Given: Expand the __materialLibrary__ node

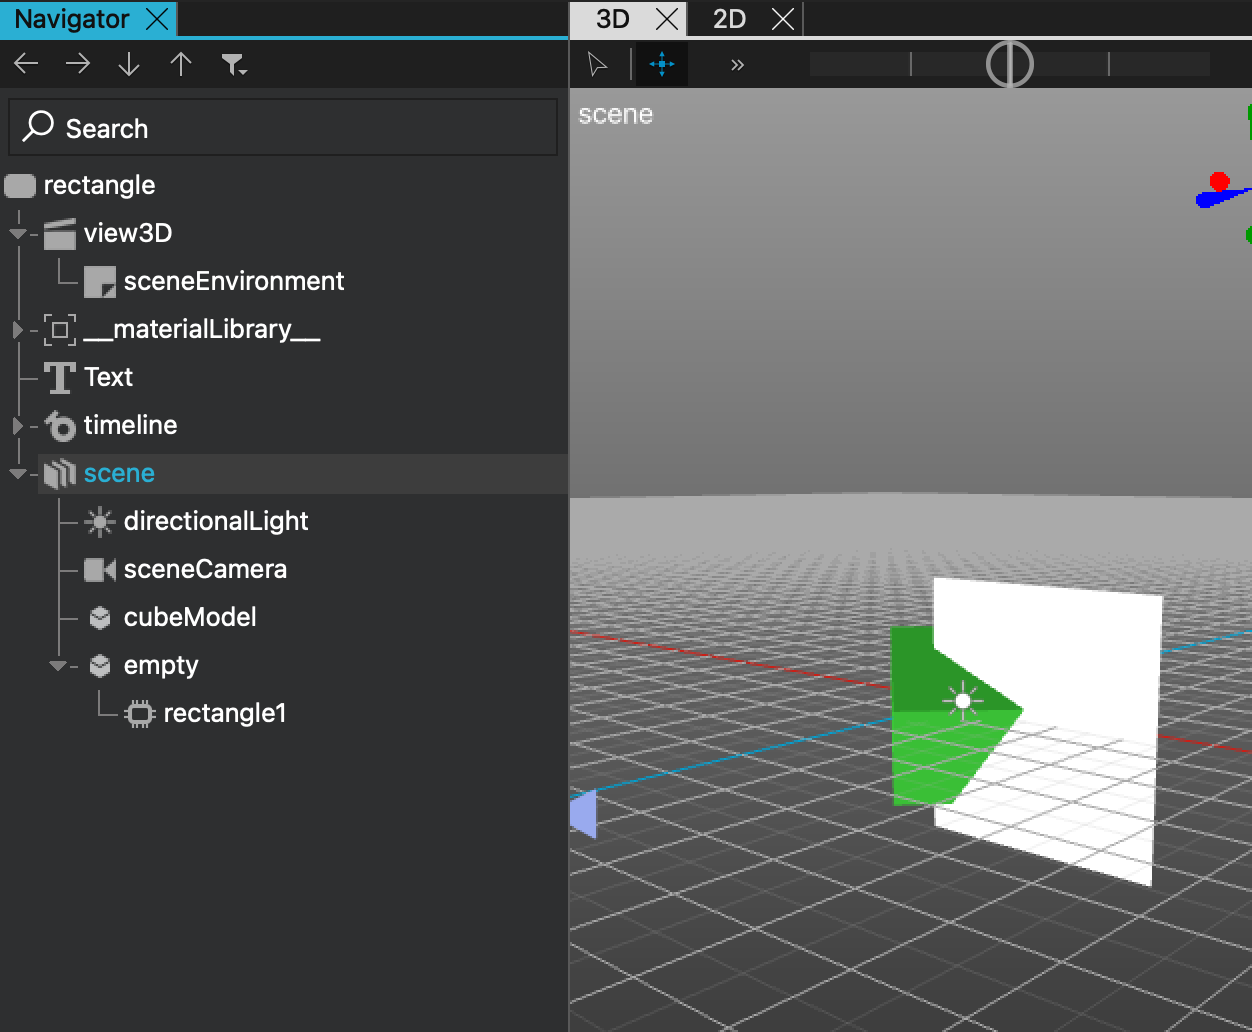Looking at the screenshot, I should (x=17, y=330).
